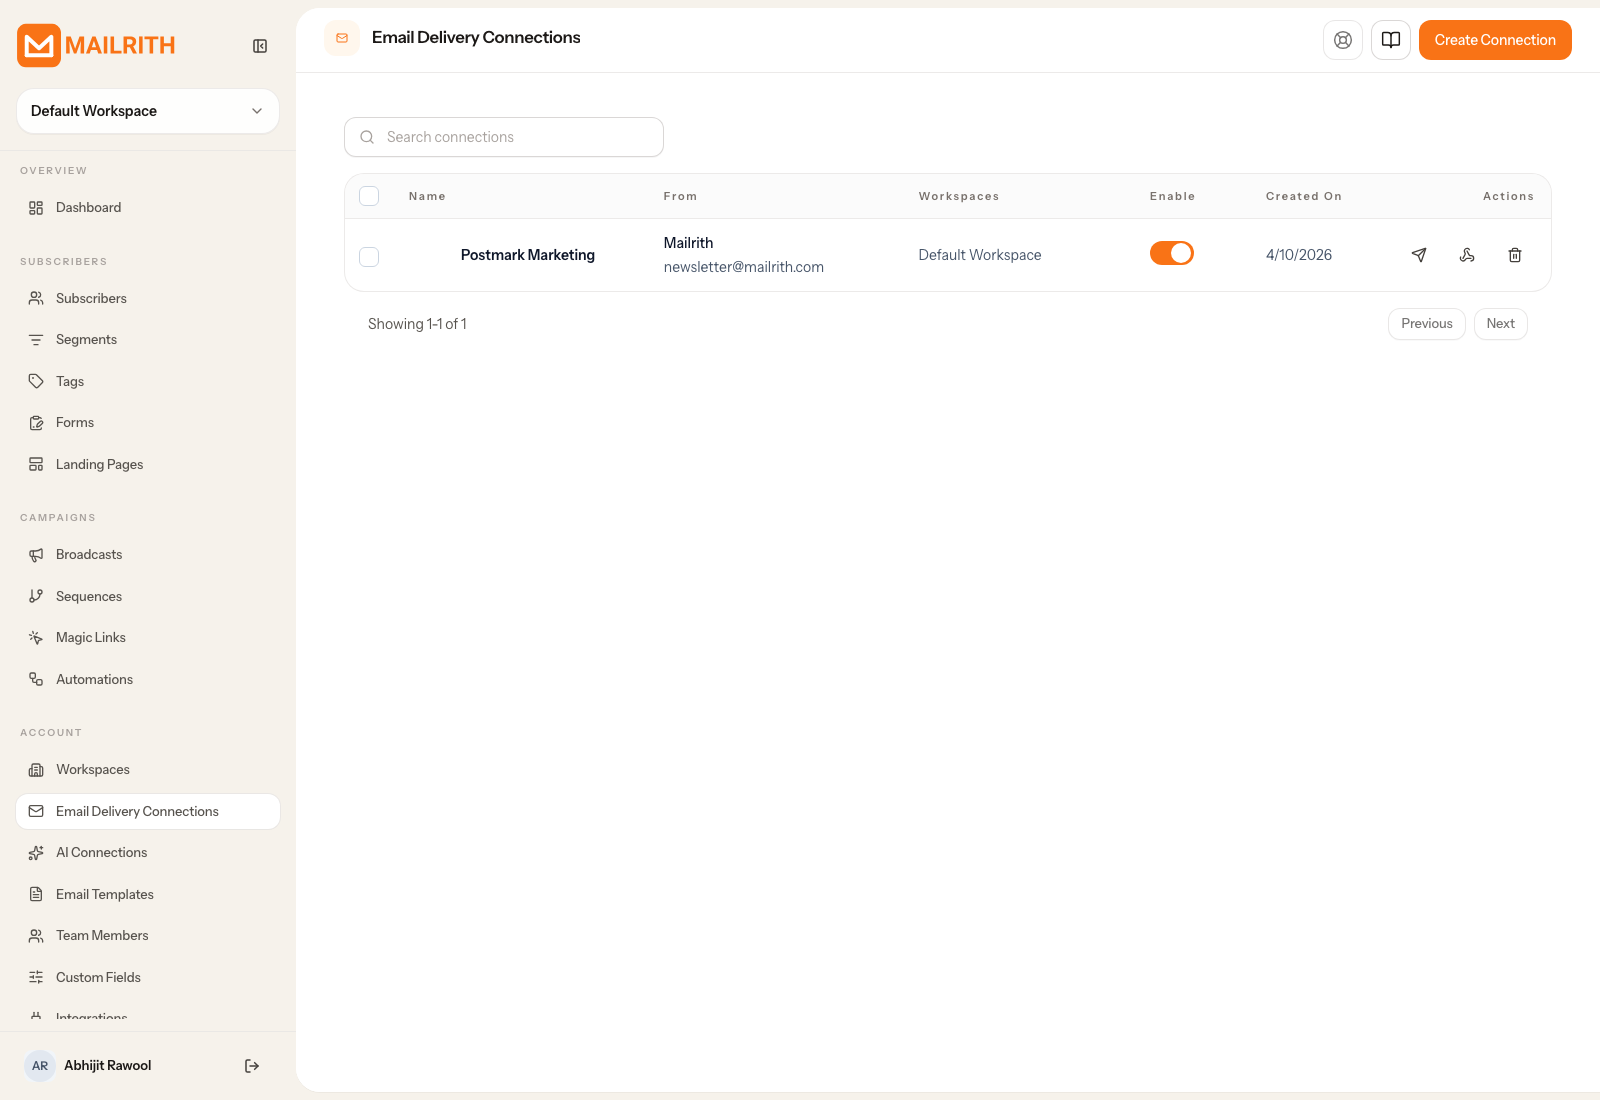The height and width of the screenshot is (1100, 1600).
Task: Collapse the sidebar panel icon
Action: (x=260, y=46)
